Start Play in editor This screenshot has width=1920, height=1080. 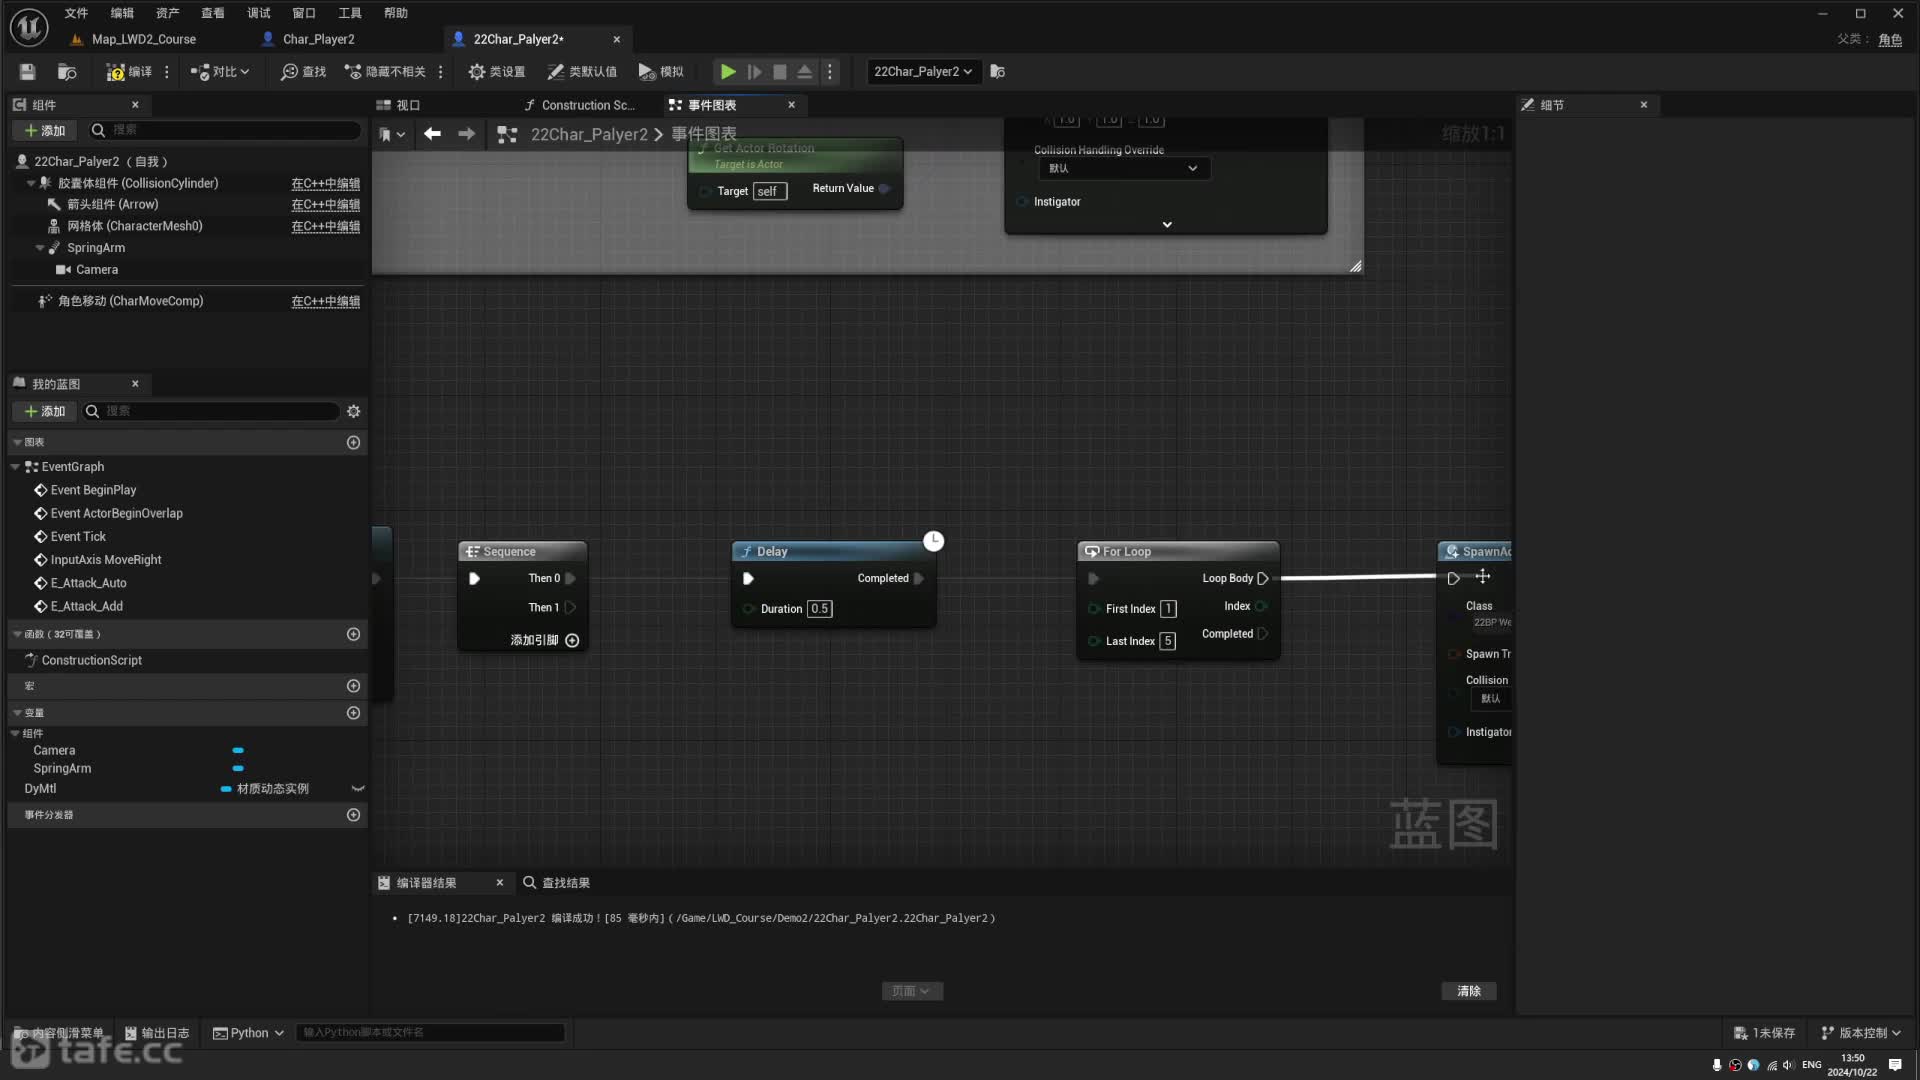[x=728, y=71]
